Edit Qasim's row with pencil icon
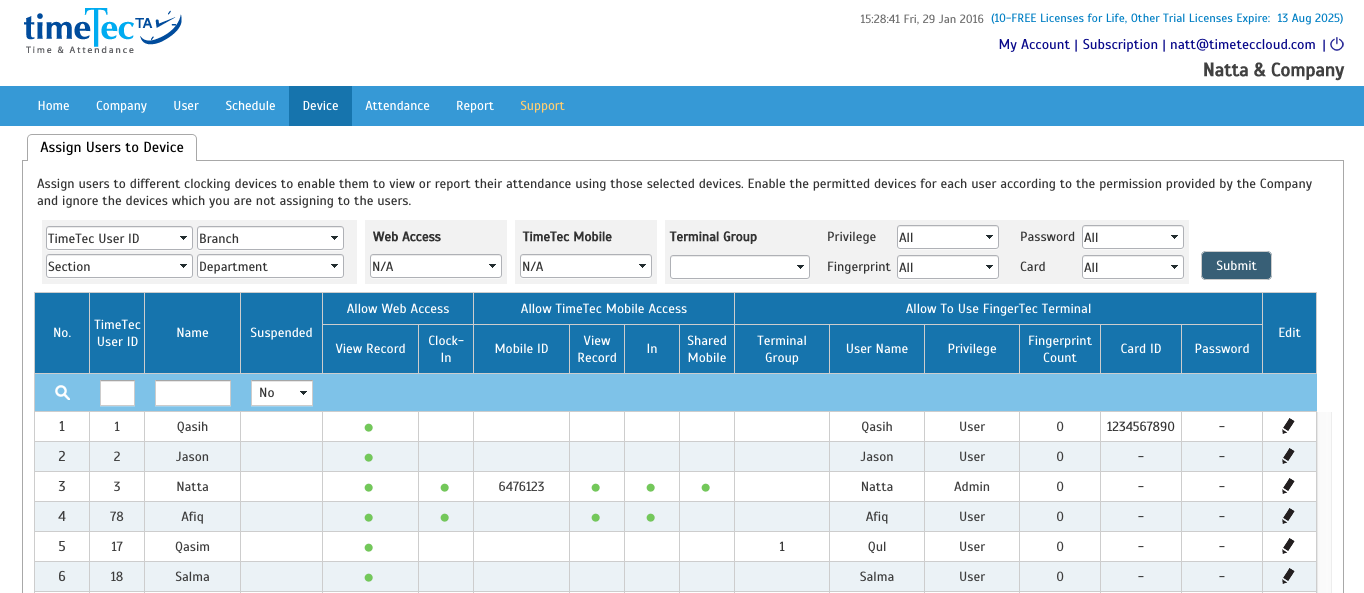 point(1288,546)
